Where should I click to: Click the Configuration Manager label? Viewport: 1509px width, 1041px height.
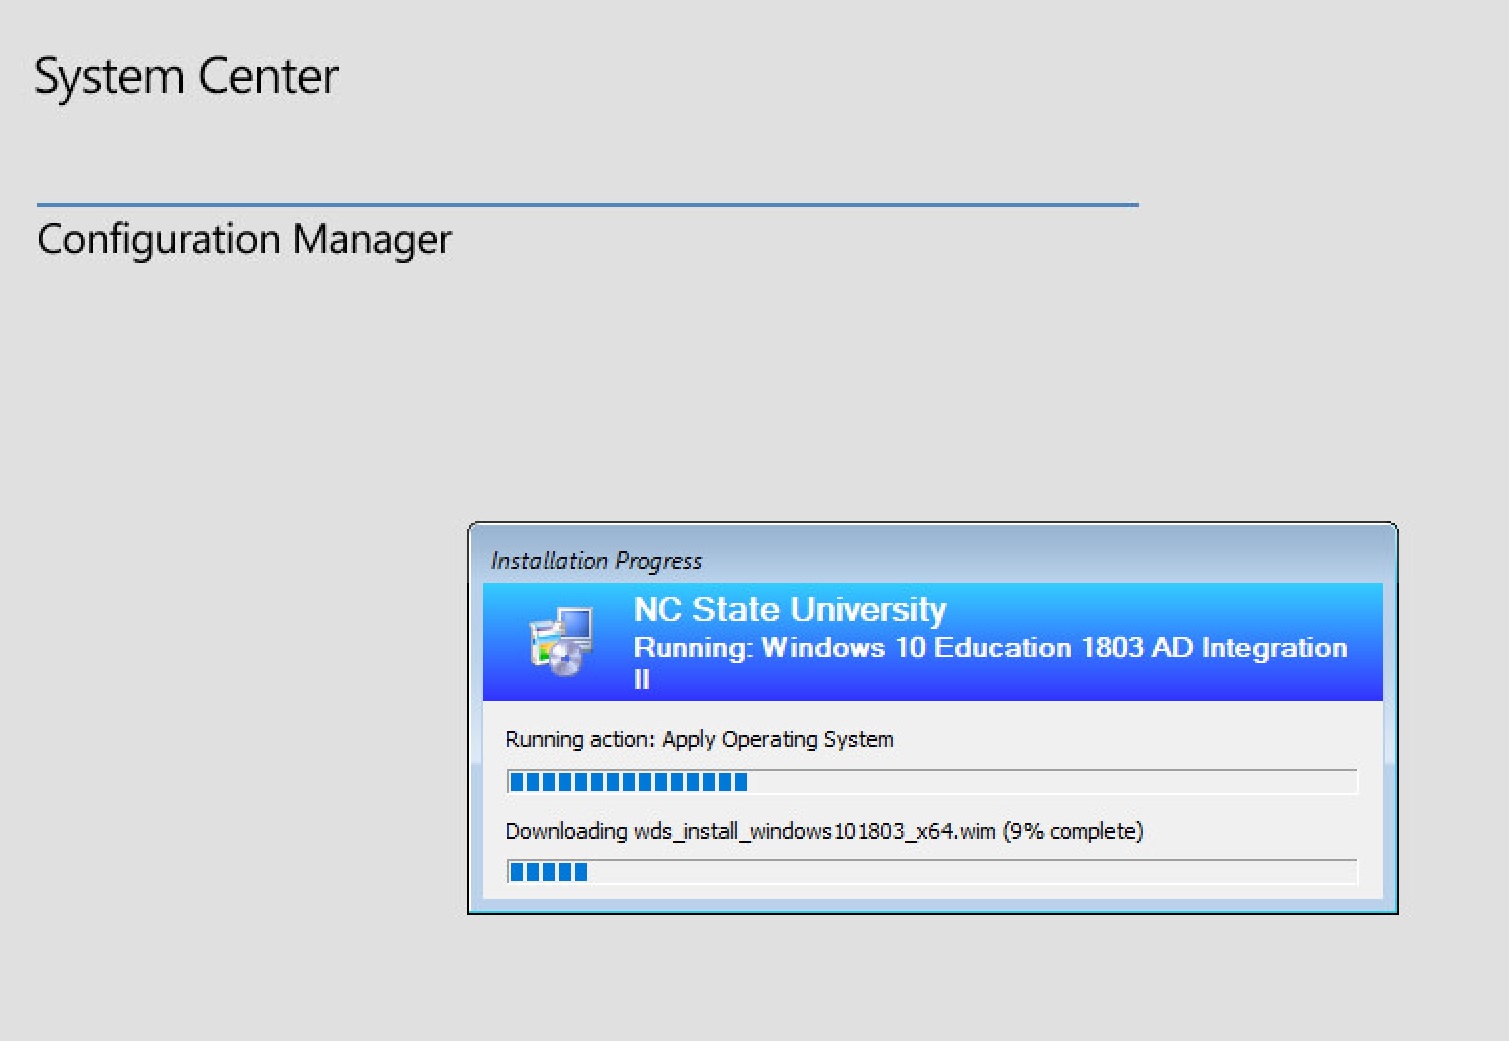pyautogui.click(x=245, y=238)
